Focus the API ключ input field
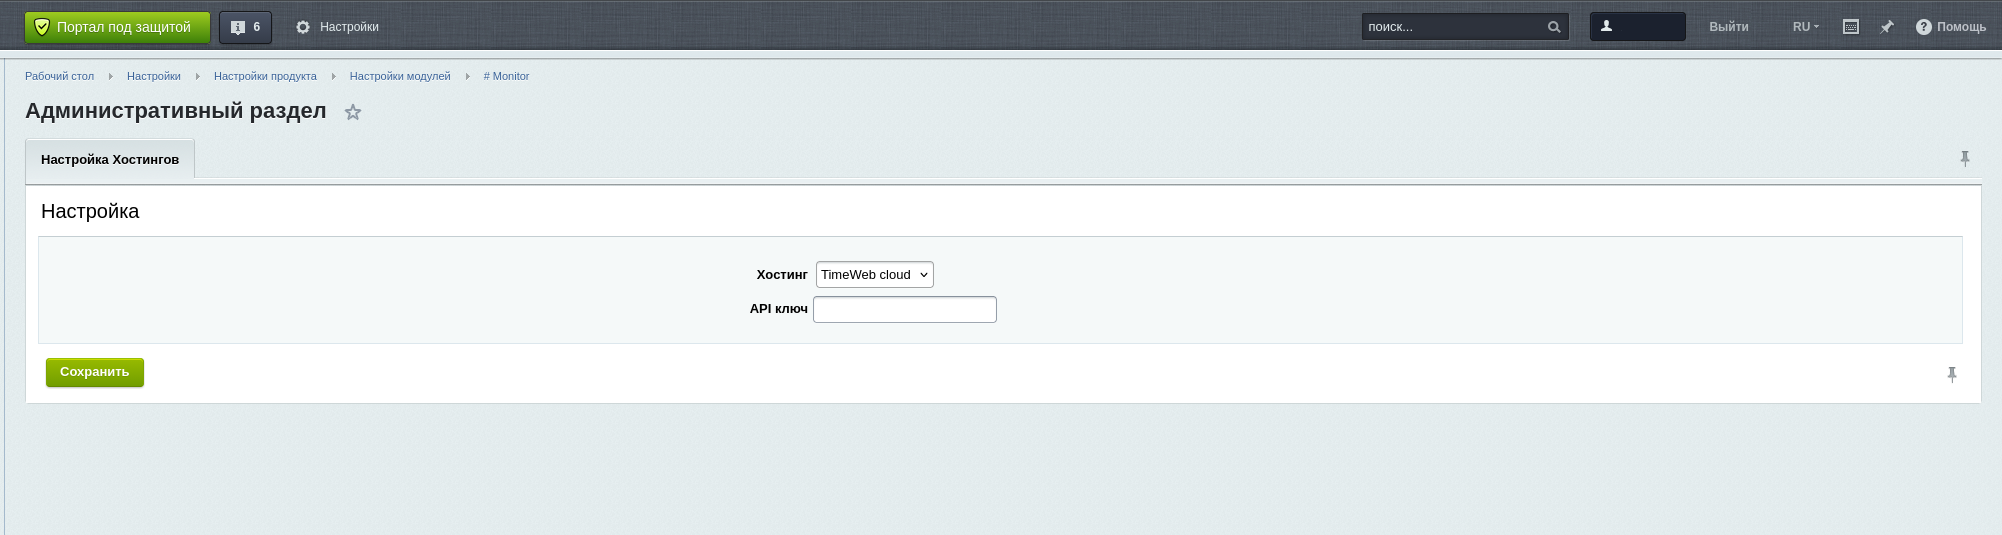The image size is (2002, 535). [x=904, y=310]
